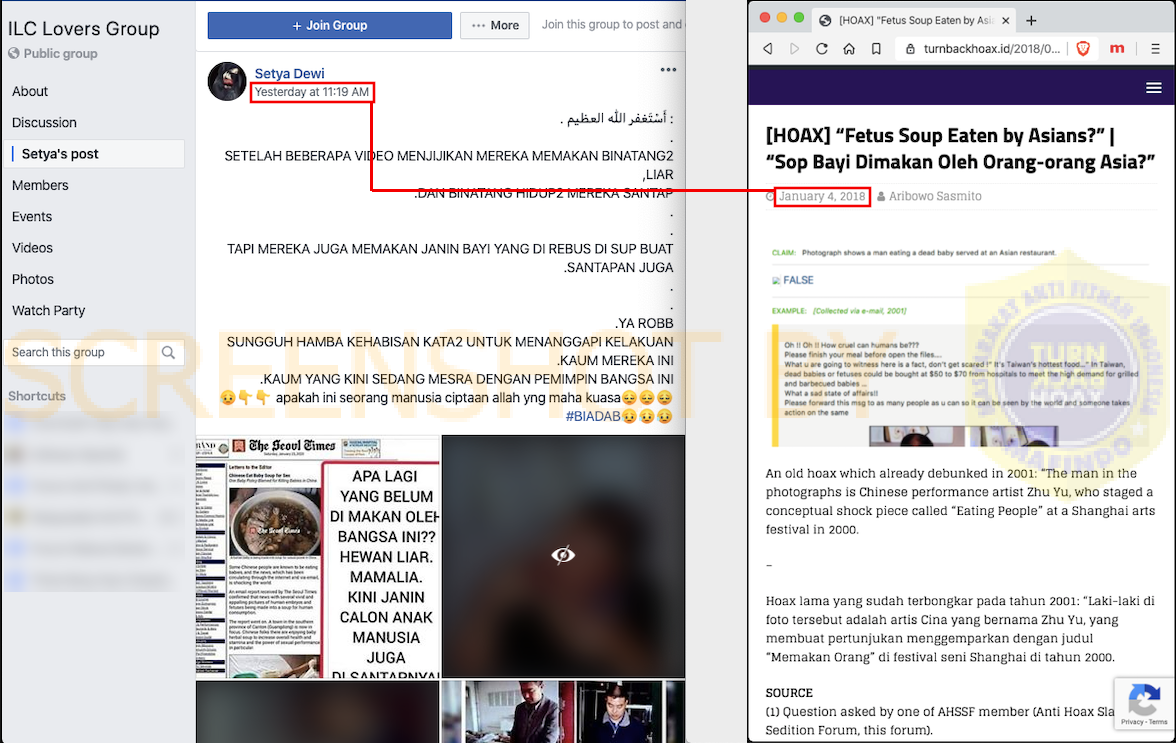Open Setya Dewi profile name link
Screen dimensions: 1176x743
click(290, 73)
